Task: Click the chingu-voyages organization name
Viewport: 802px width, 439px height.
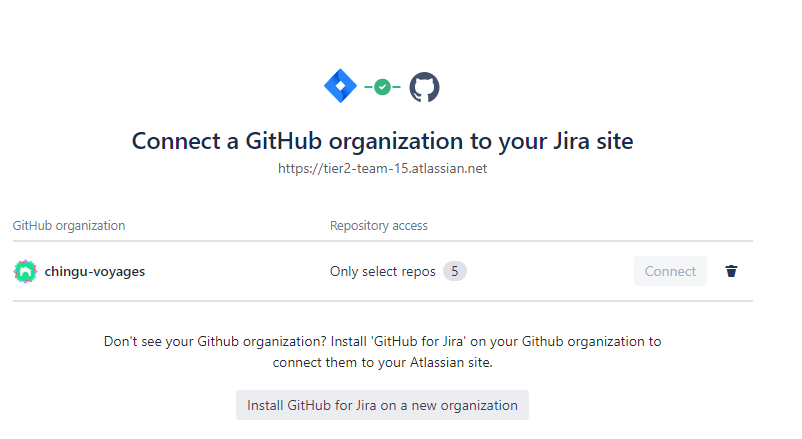Action: 95,271
